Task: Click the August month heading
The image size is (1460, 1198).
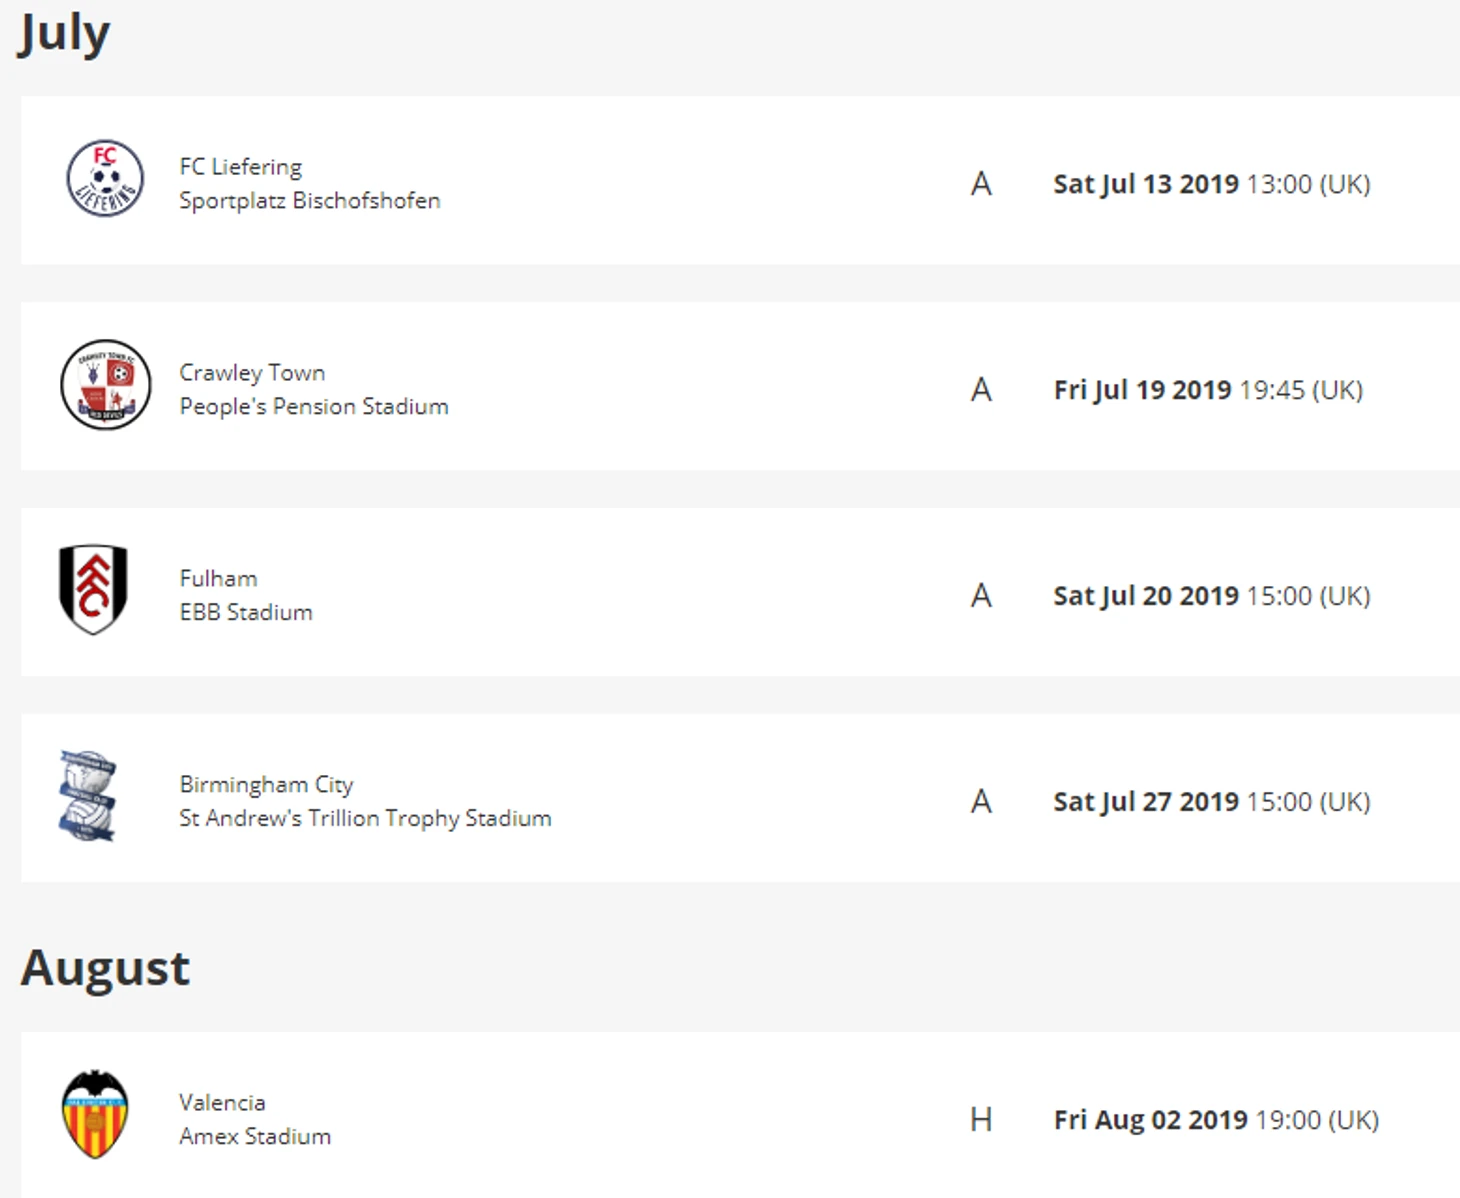Action: pyautogui.click(x=105, y=967)
